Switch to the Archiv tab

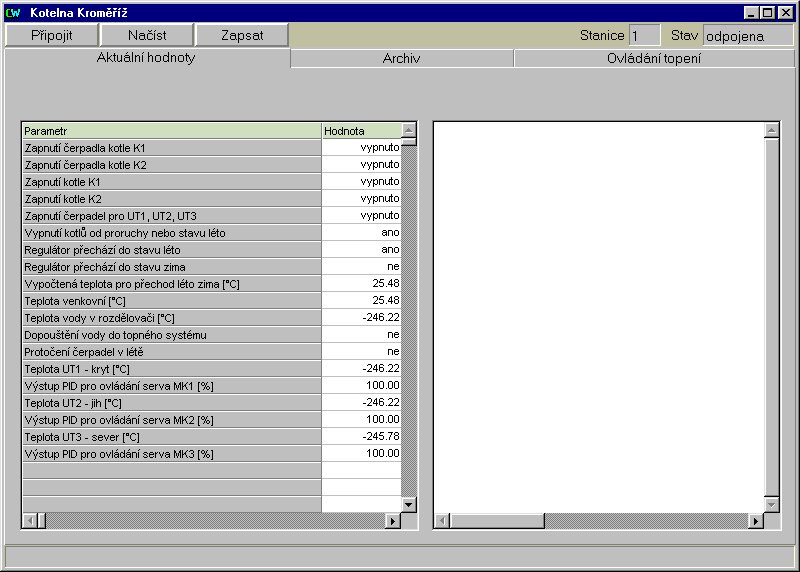[402, 59]
